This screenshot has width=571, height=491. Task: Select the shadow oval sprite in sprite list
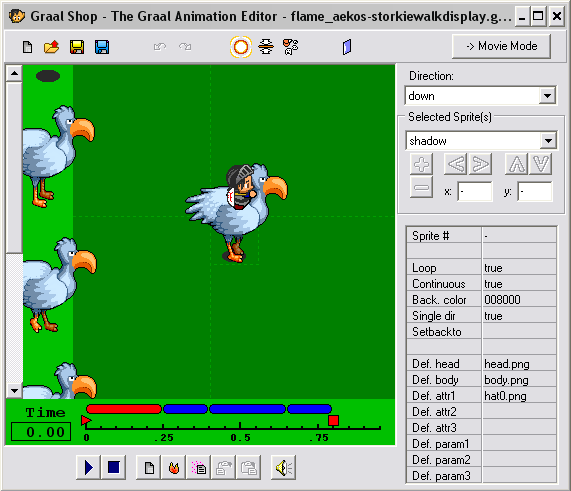click(x=48, y=76)
